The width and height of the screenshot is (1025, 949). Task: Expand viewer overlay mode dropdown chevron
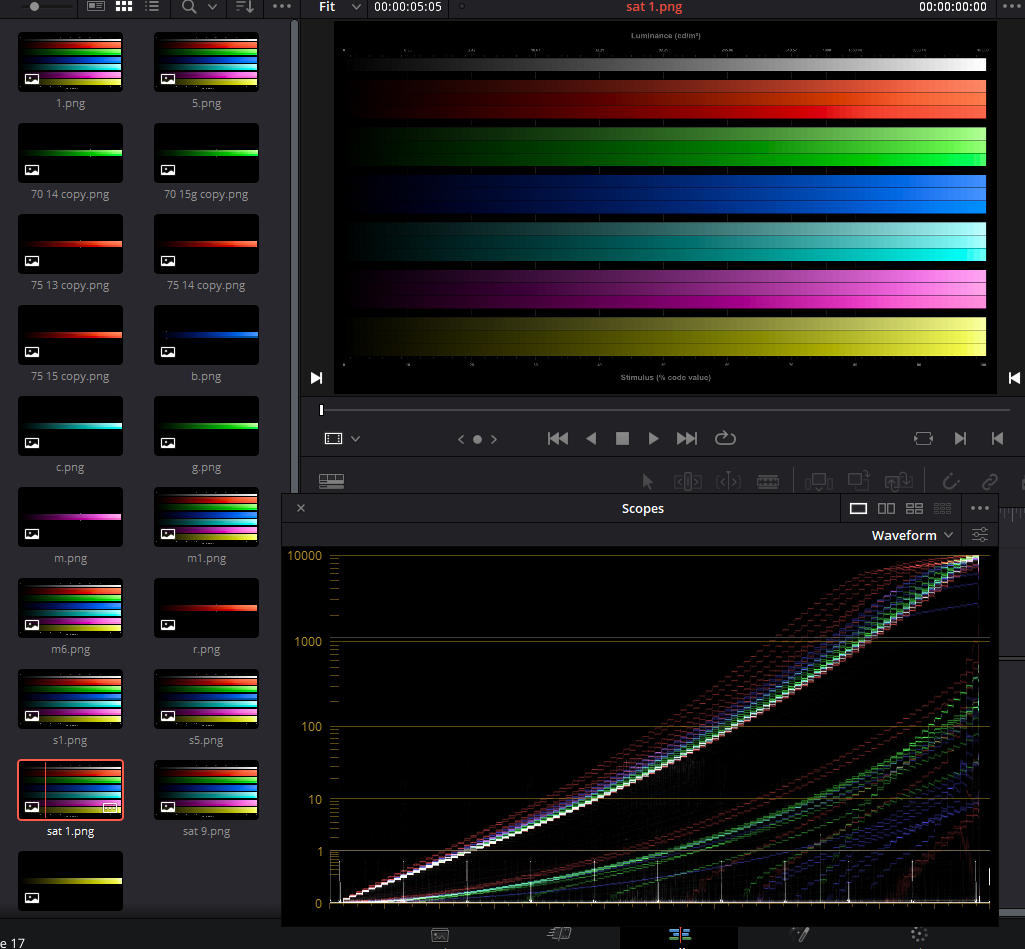[356, 439]
